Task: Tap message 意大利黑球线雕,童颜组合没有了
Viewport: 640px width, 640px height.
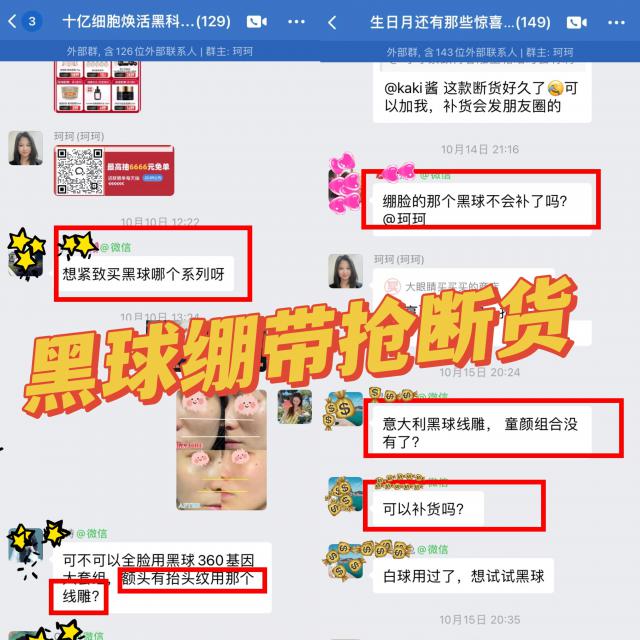Action: [x=482, y=432]
